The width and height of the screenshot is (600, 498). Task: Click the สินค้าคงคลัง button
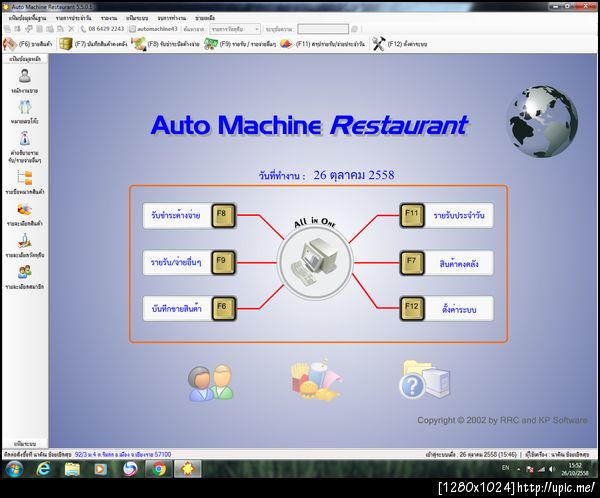pos(459,263)
